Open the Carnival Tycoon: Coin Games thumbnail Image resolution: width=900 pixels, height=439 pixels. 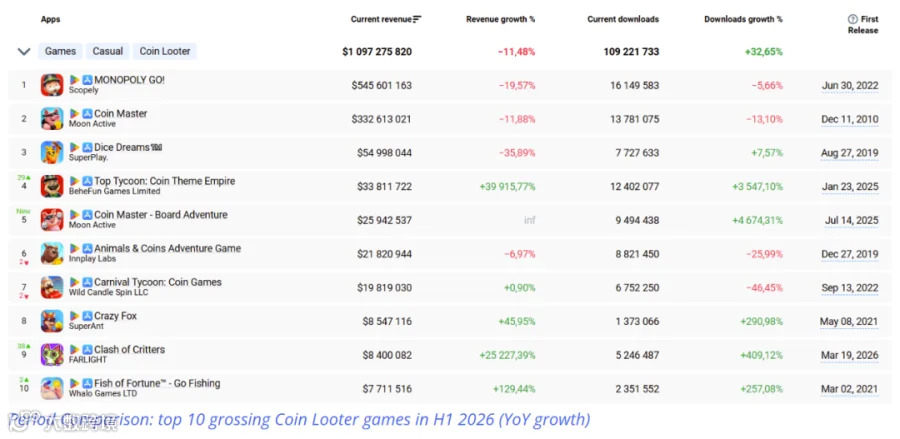[x=52, y=288]
